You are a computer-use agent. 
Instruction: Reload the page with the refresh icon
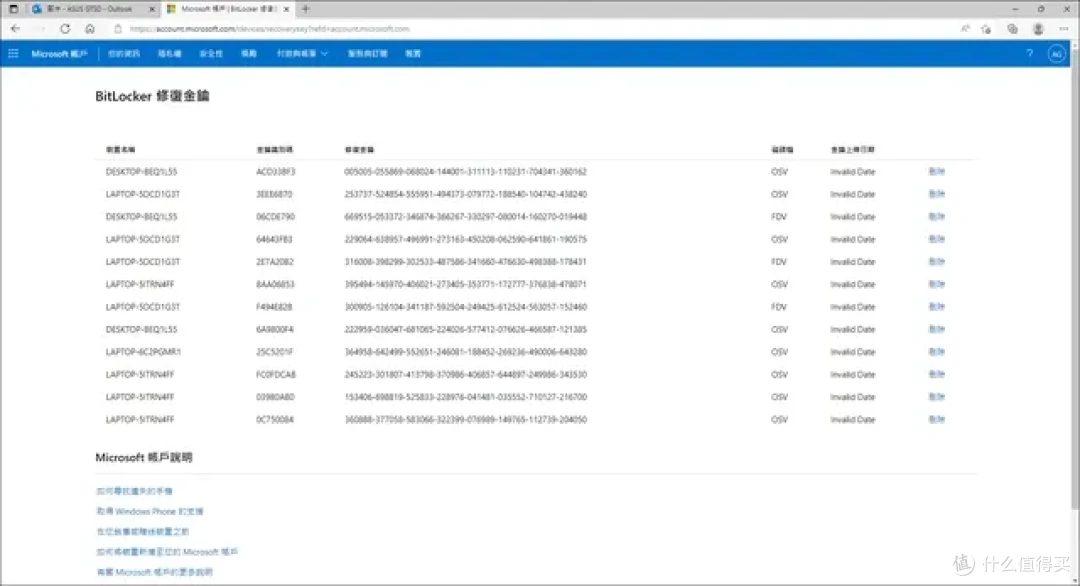point(65,29)
